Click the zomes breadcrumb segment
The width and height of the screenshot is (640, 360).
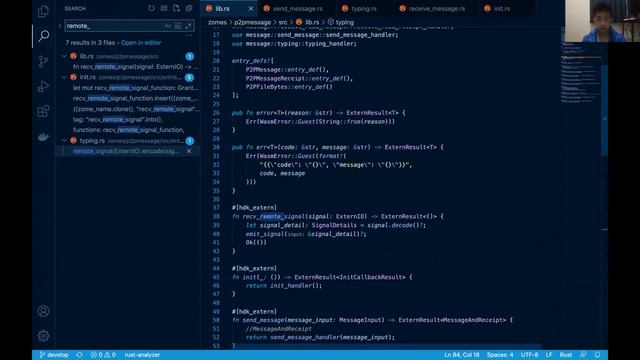tap(217, 22)
